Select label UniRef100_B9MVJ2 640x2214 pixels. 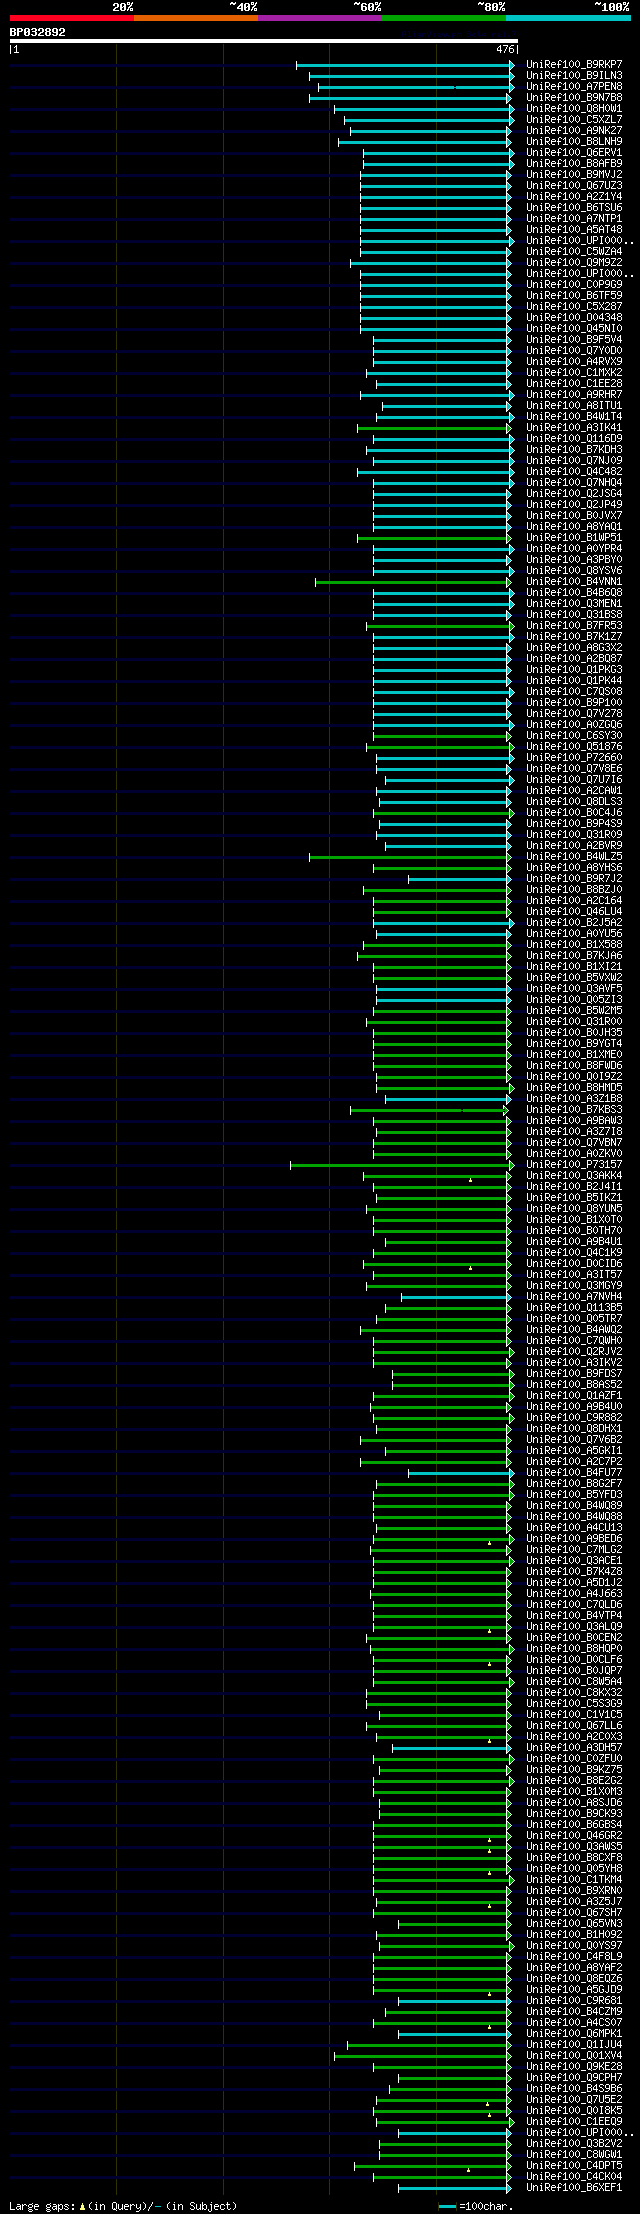pos(574,174)
